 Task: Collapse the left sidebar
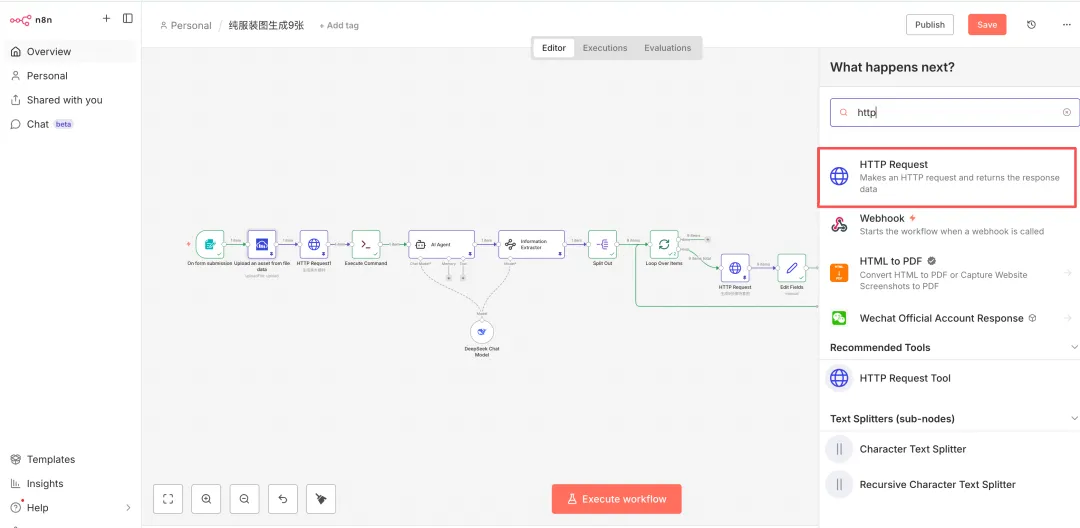coord(127,19)
